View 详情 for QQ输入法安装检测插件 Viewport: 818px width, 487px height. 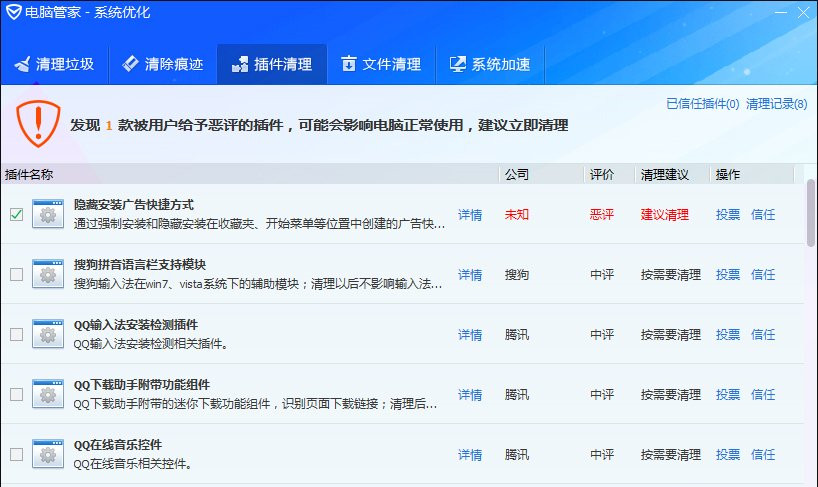(470, 335)
